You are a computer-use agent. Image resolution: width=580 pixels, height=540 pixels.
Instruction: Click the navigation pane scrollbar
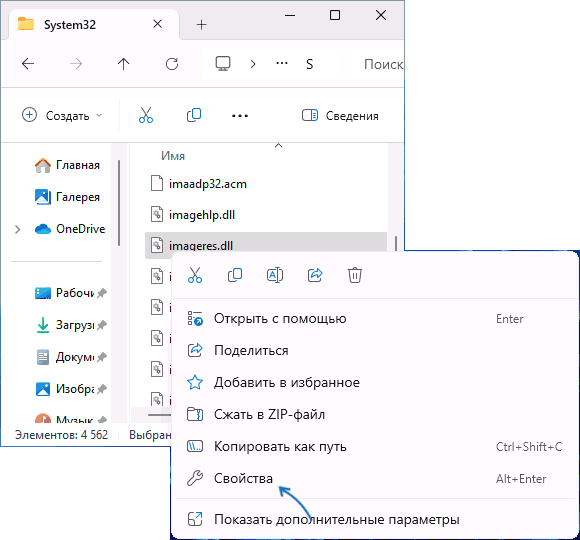pyautogui.click(x=119, y=203)
